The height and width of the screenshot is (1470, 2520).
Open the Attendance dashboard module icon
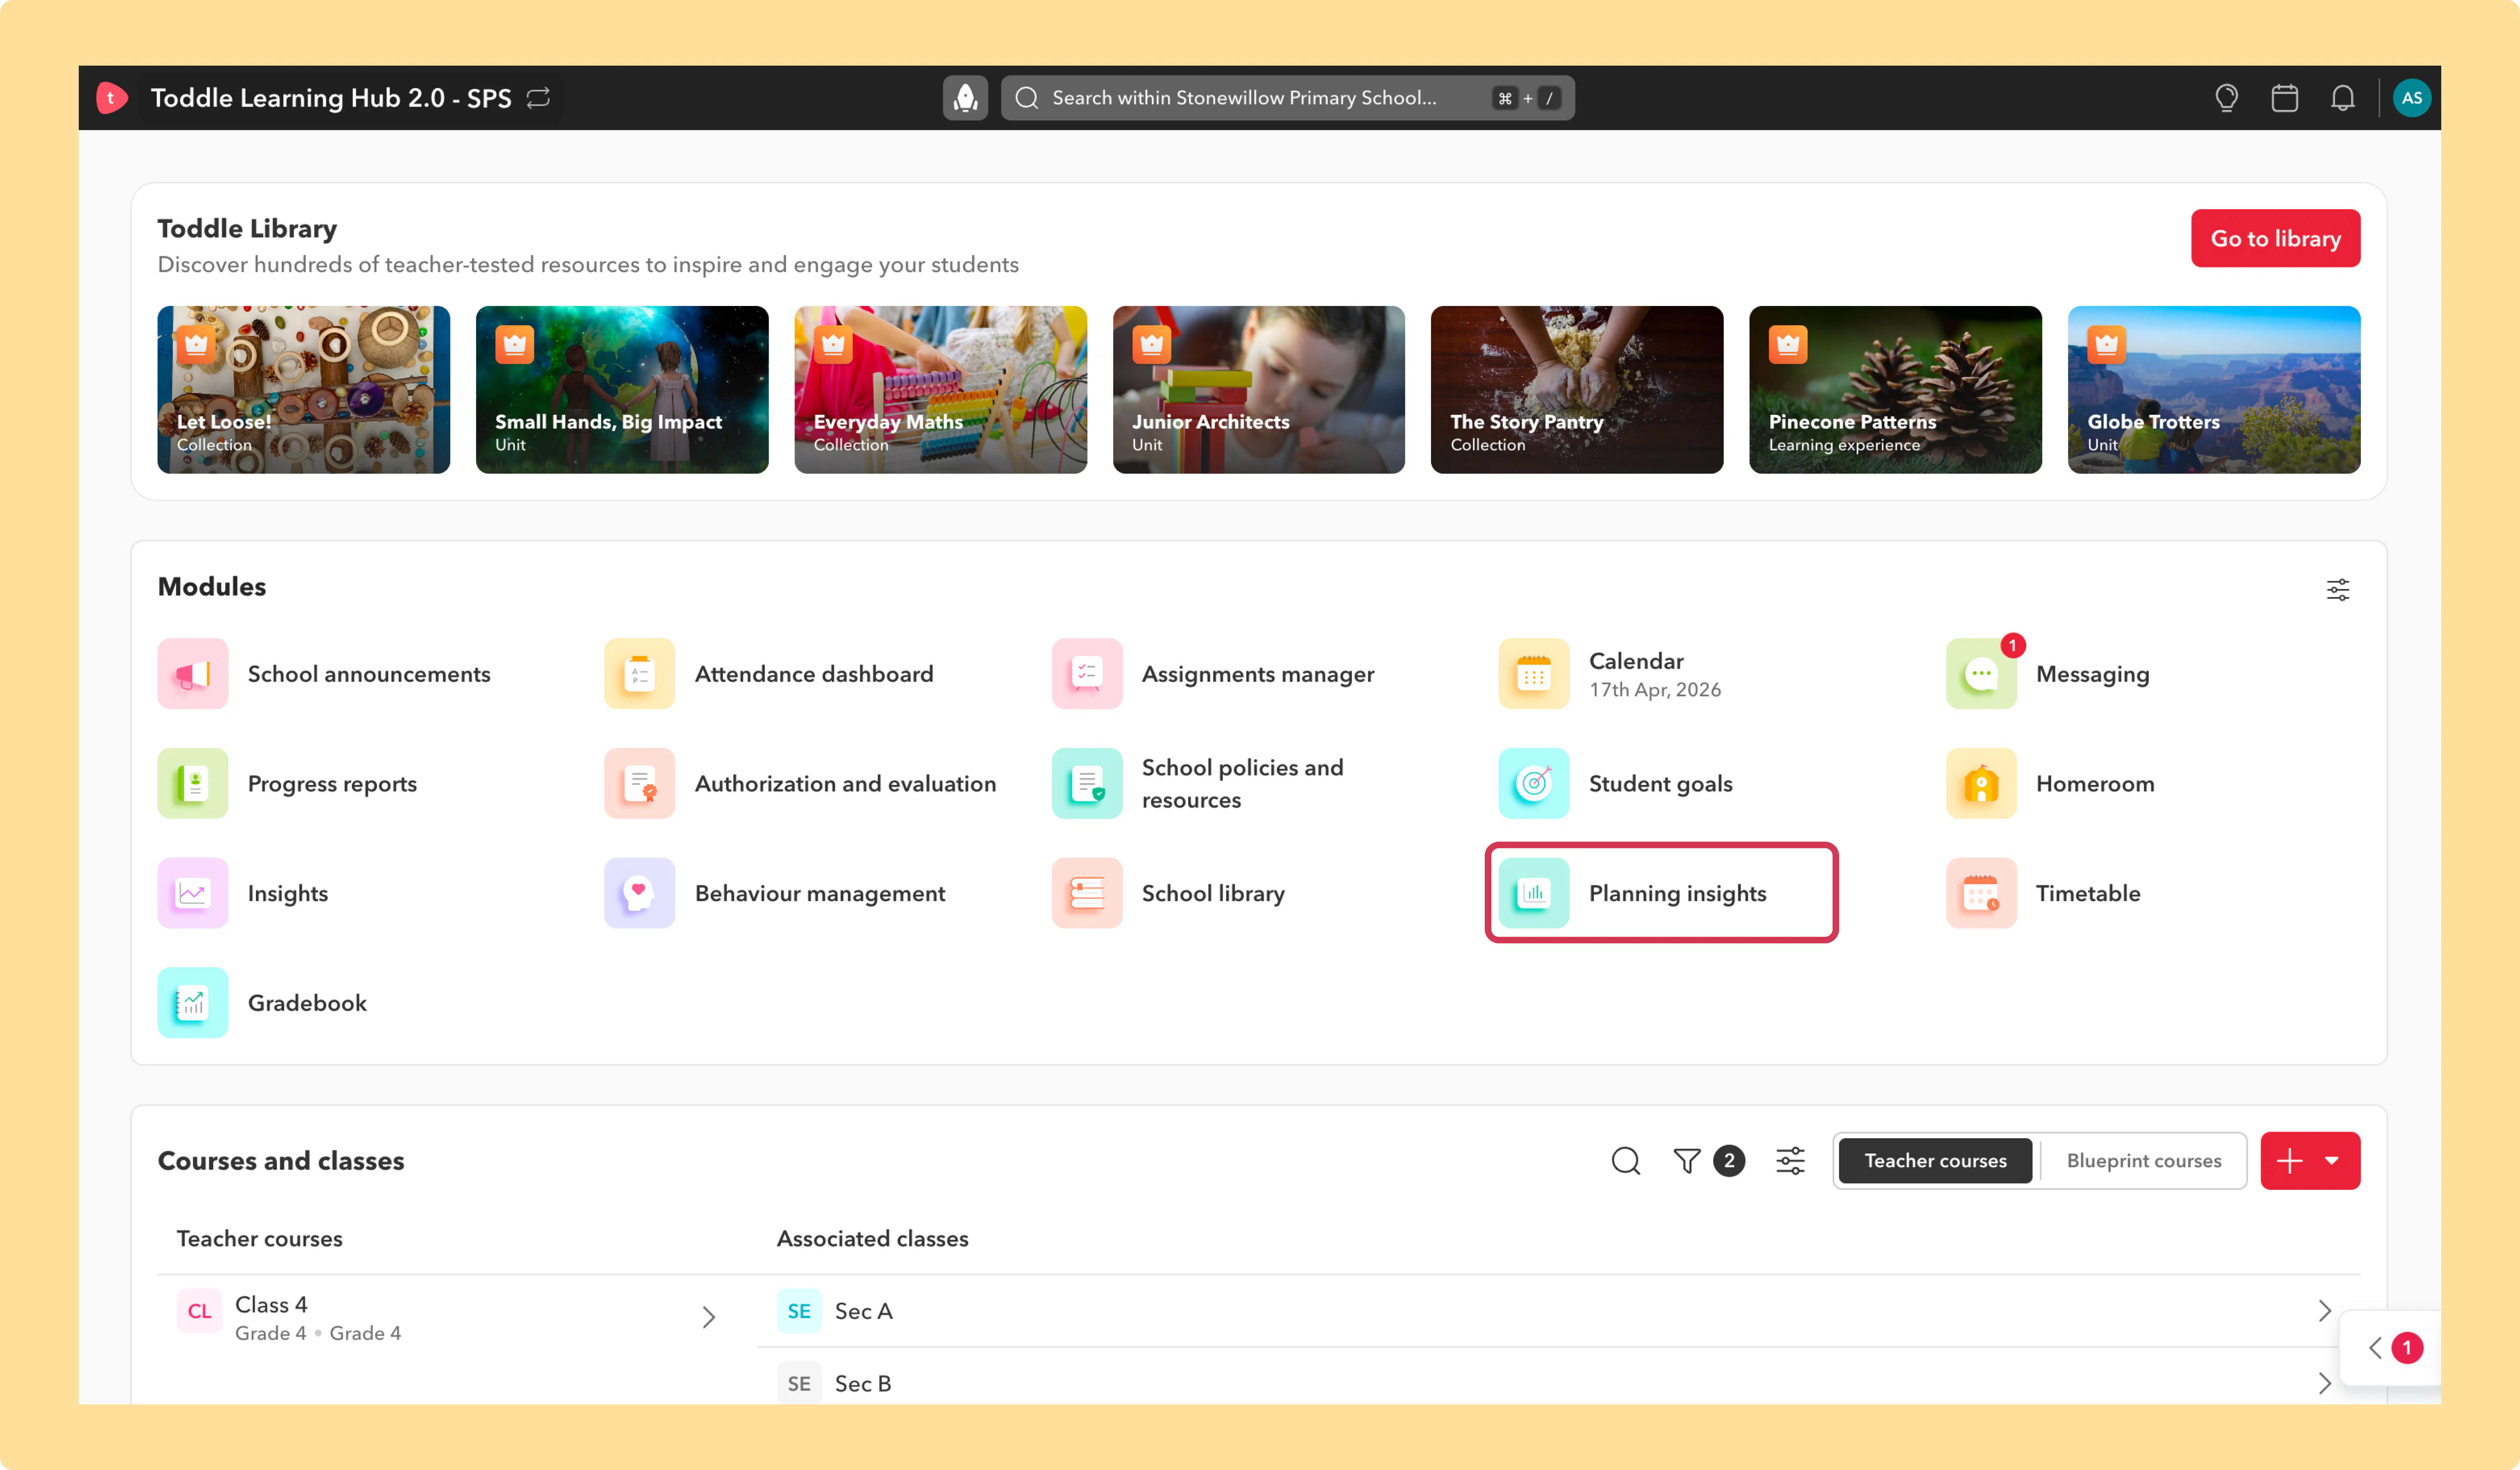[640, 674]
